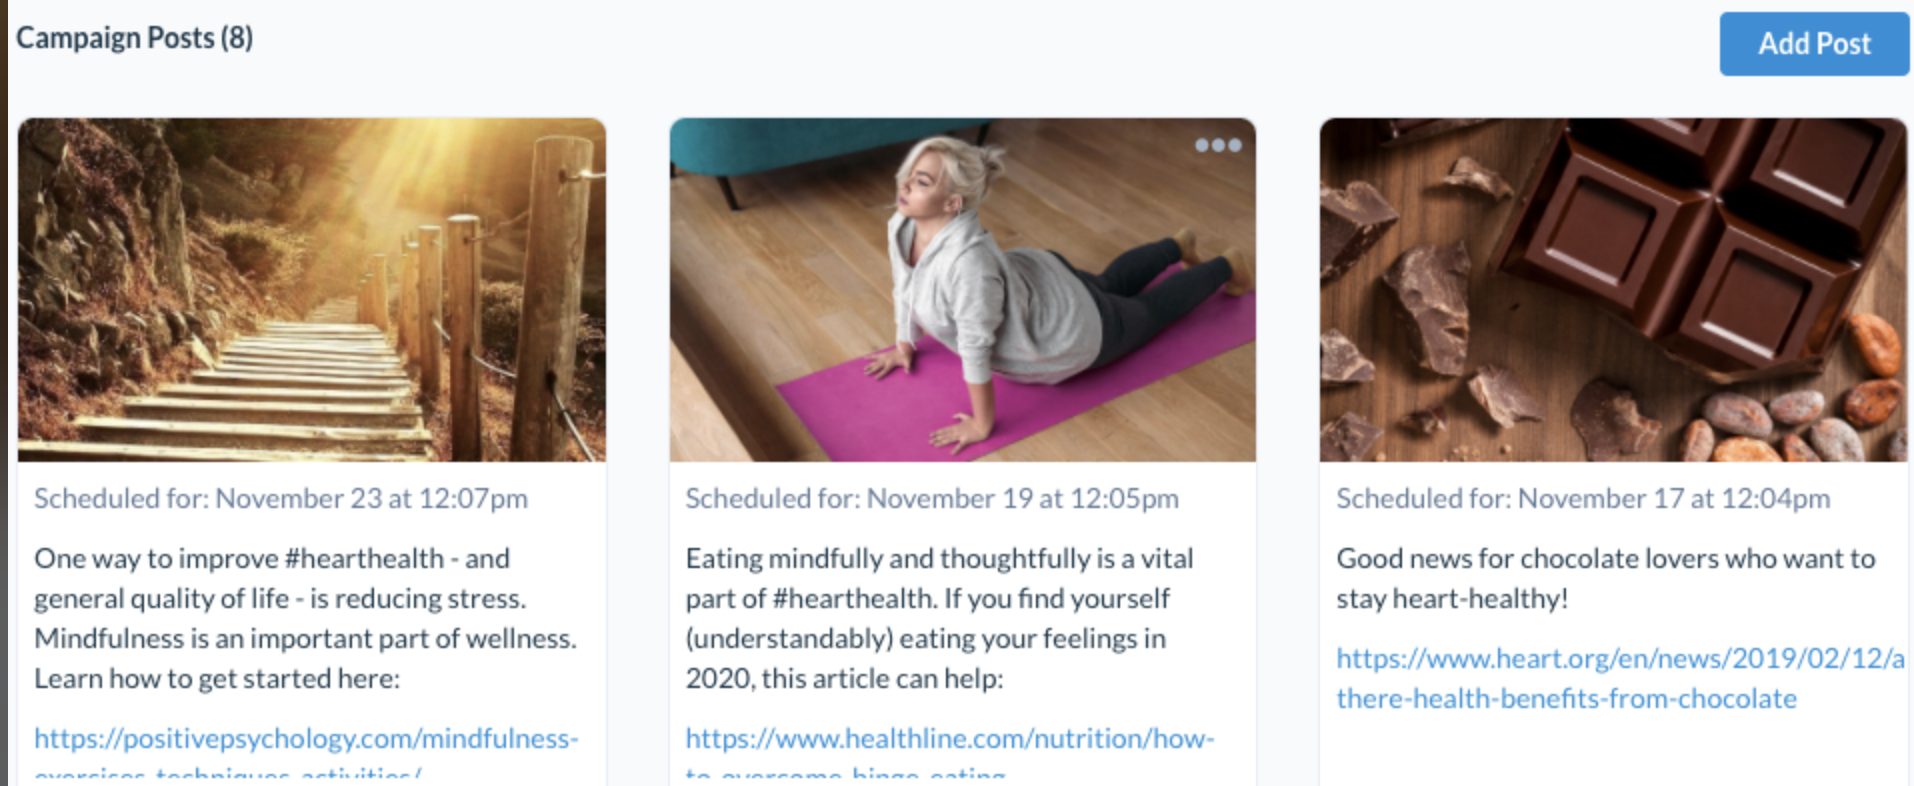The height and width of the screenshot is (786, 1914).
Task: Click #hearthealth hashtag in the stress post
Action: [364, 558]
